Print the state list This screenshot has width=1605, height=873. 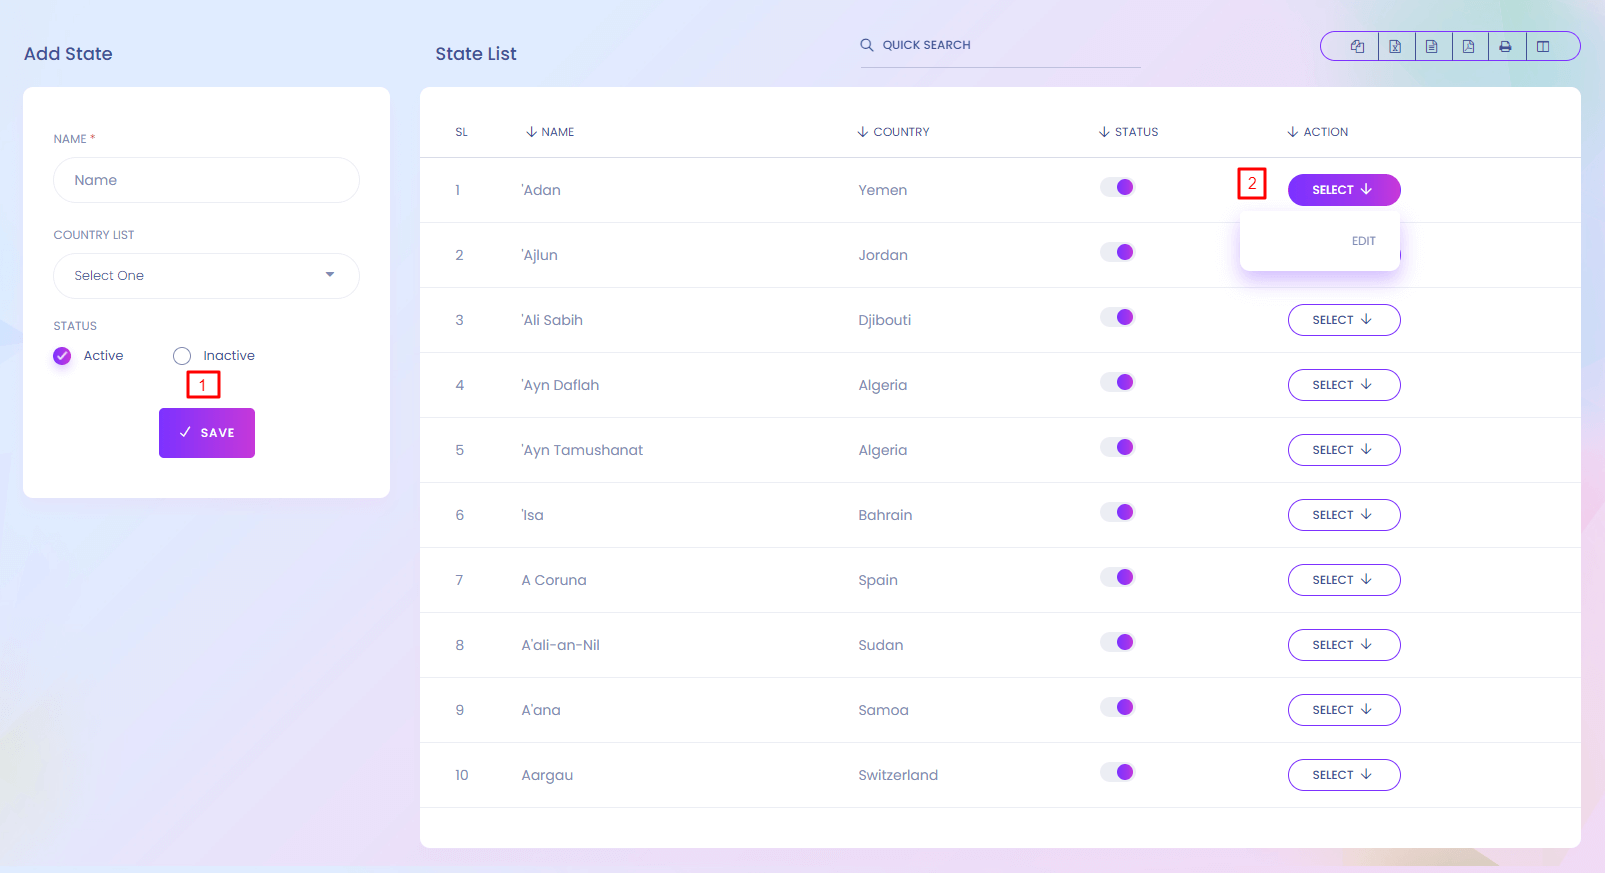point(1505,46)
